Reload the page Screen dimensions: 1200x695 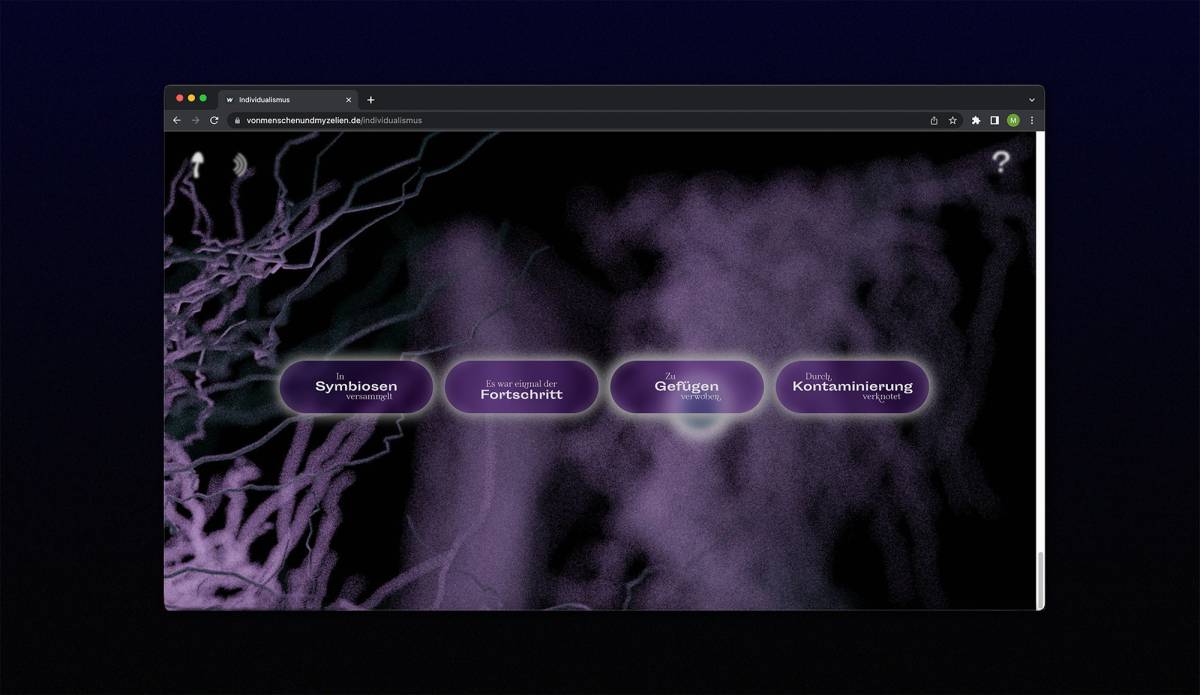point(214,120)
